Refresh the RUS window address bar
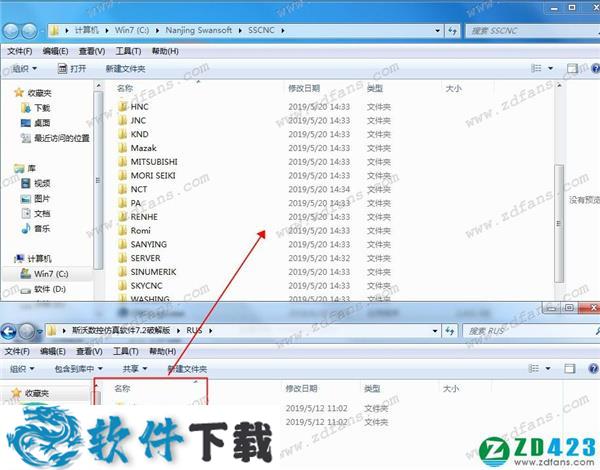600x470 pixels. pyautogui.click(x=450, y=331)
